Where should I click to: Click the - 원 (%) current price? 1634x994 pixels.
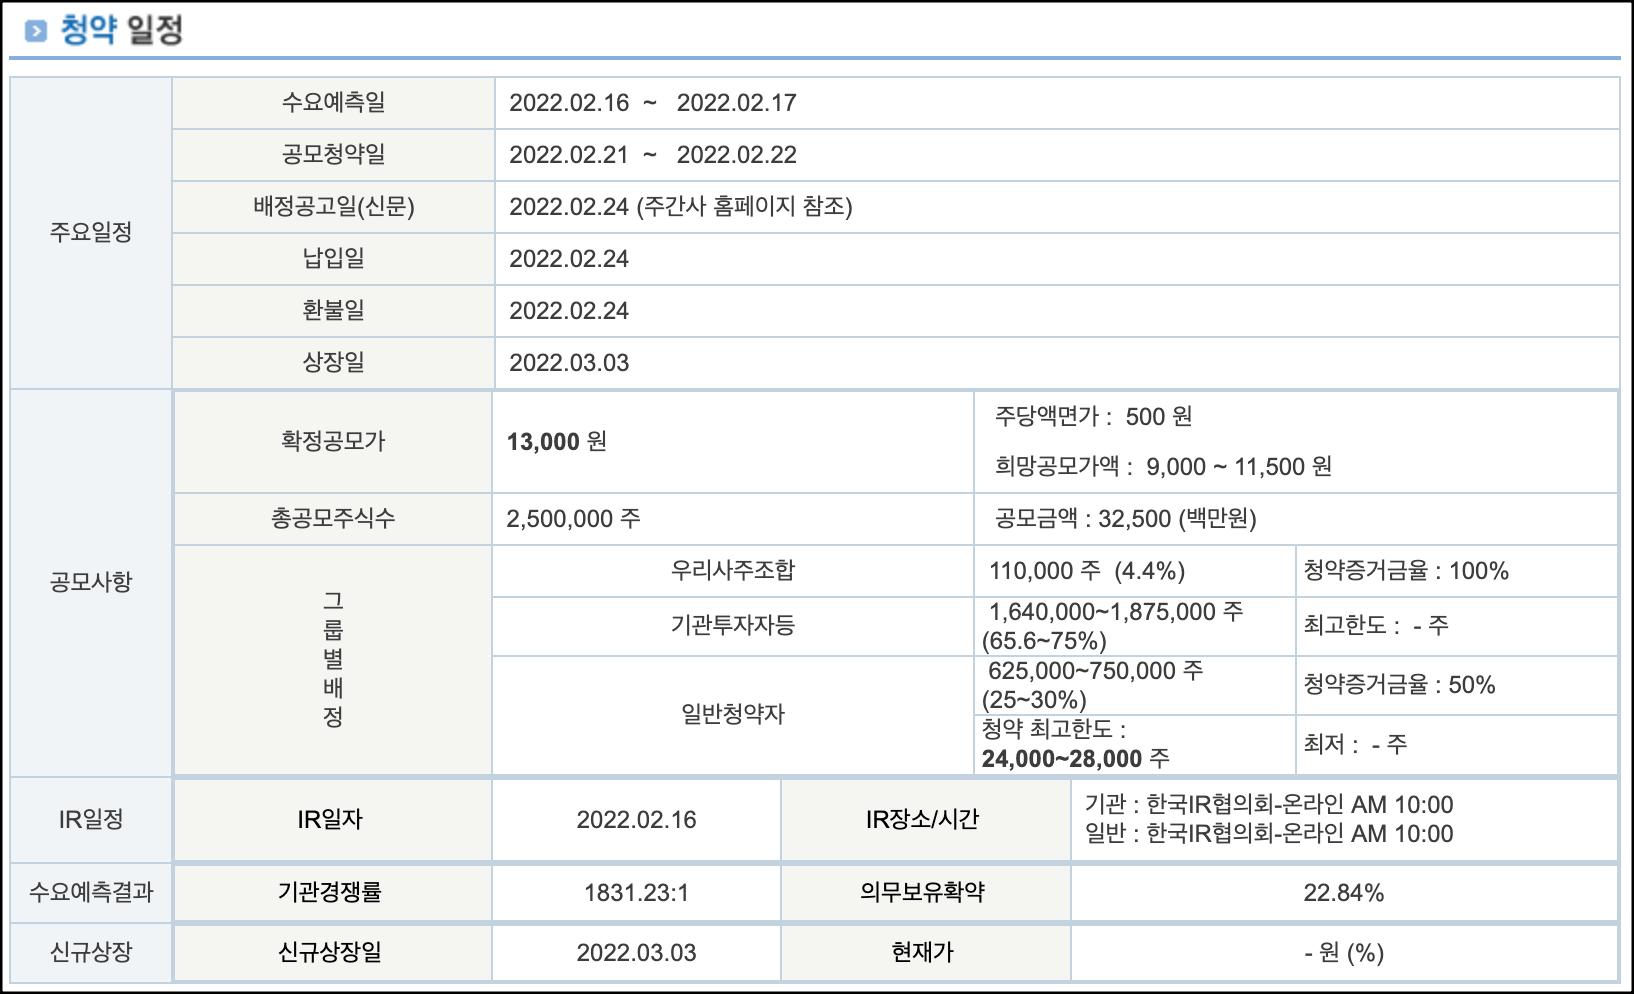click(x=1344, y=953)
